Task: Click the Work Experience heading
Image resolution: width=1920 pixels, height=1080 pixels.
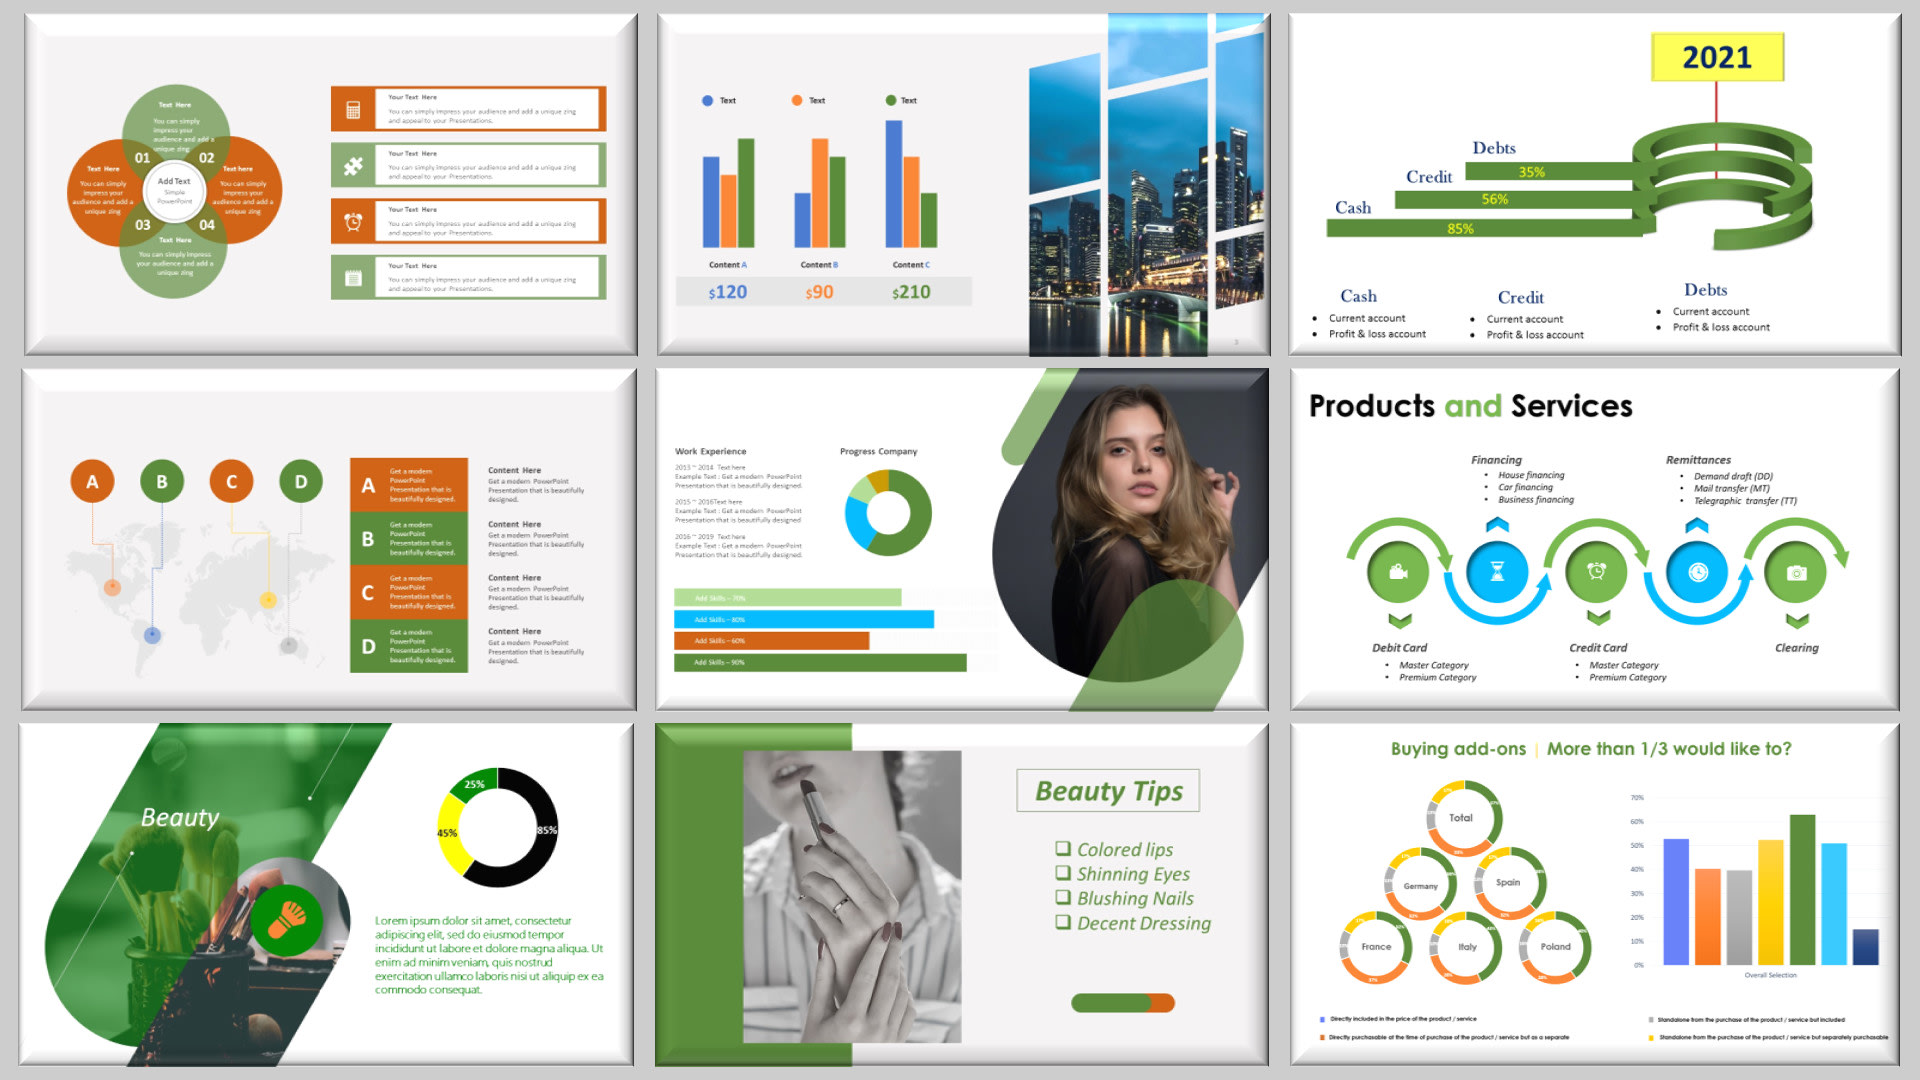Action: 710,451
